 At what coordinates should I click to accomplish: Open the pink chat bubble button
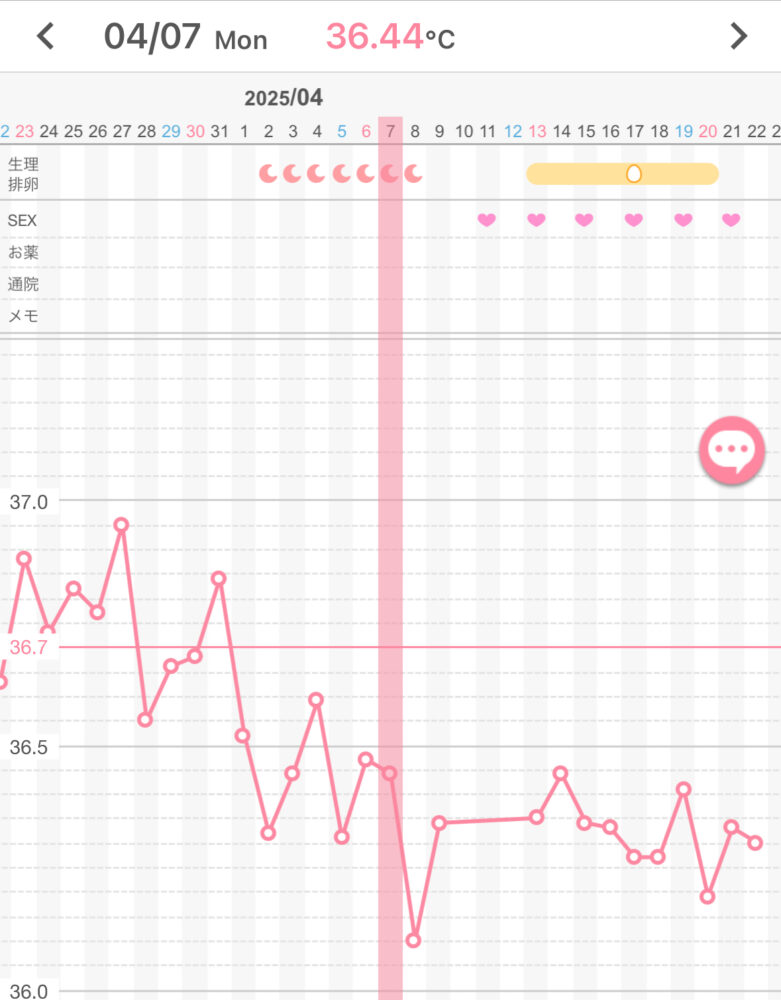[x=732, y=450]
